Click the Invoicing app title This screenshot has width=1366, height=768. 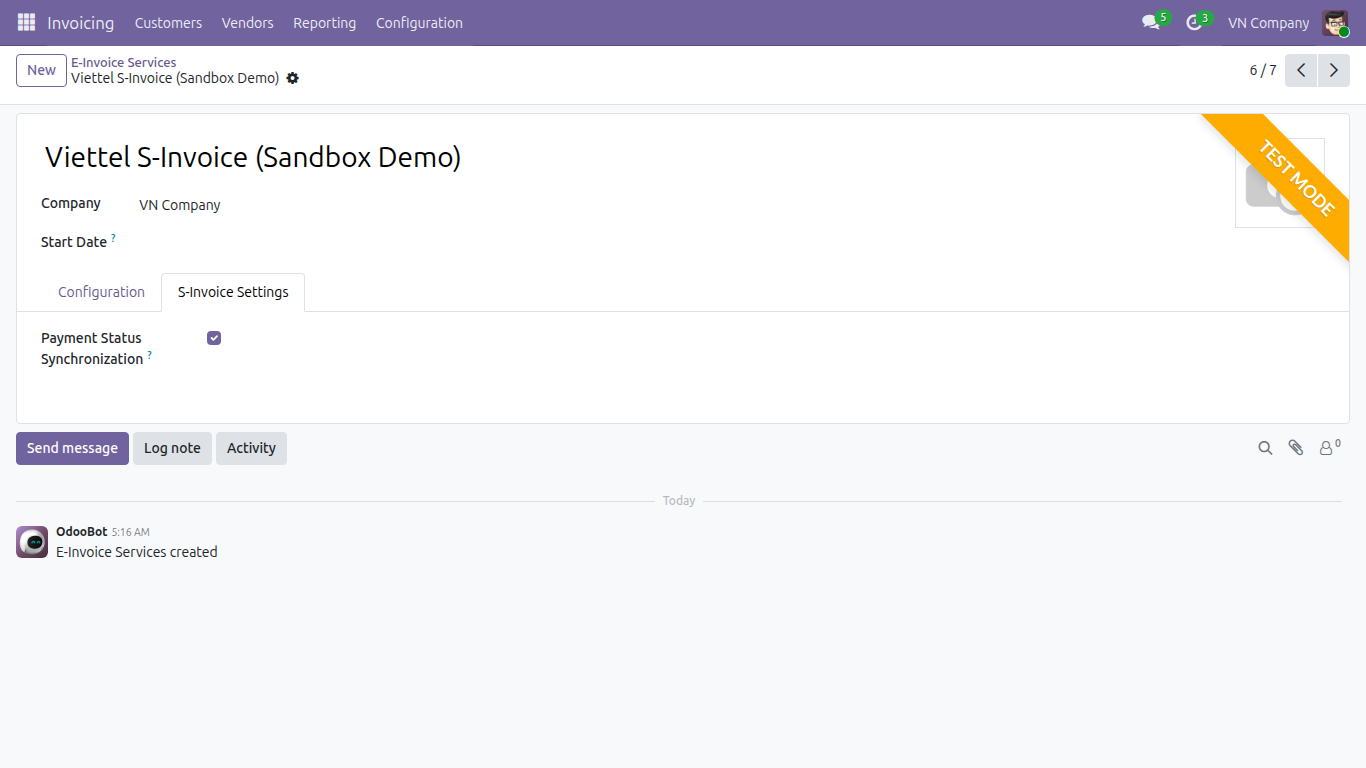(80, 22)
